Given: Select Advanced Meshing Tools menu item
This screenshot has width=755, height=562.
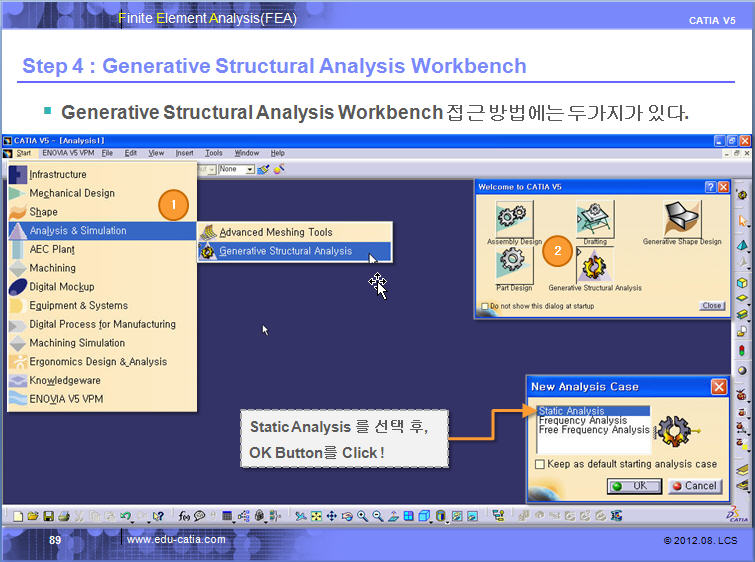Looking at the screenshot, I should tap(275, 232).
